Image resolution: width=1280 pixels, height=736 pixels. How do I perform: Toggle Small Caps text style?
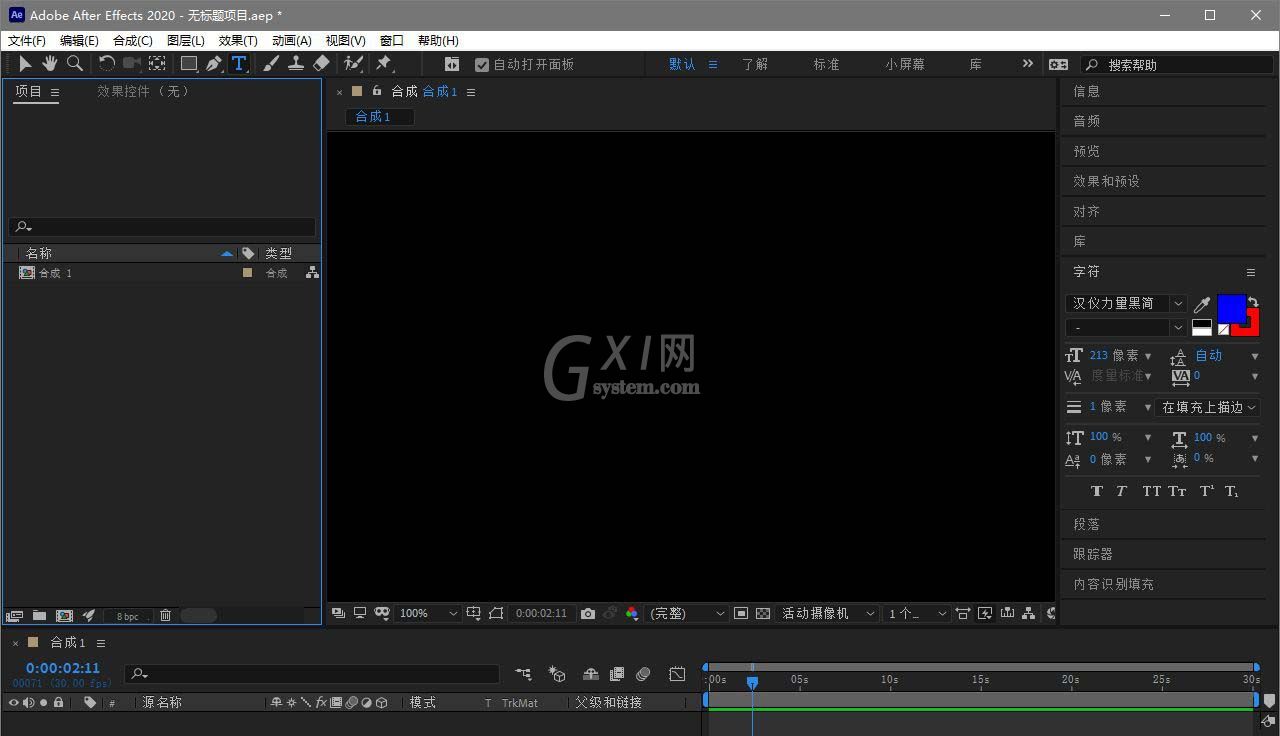coord(1177,491)
